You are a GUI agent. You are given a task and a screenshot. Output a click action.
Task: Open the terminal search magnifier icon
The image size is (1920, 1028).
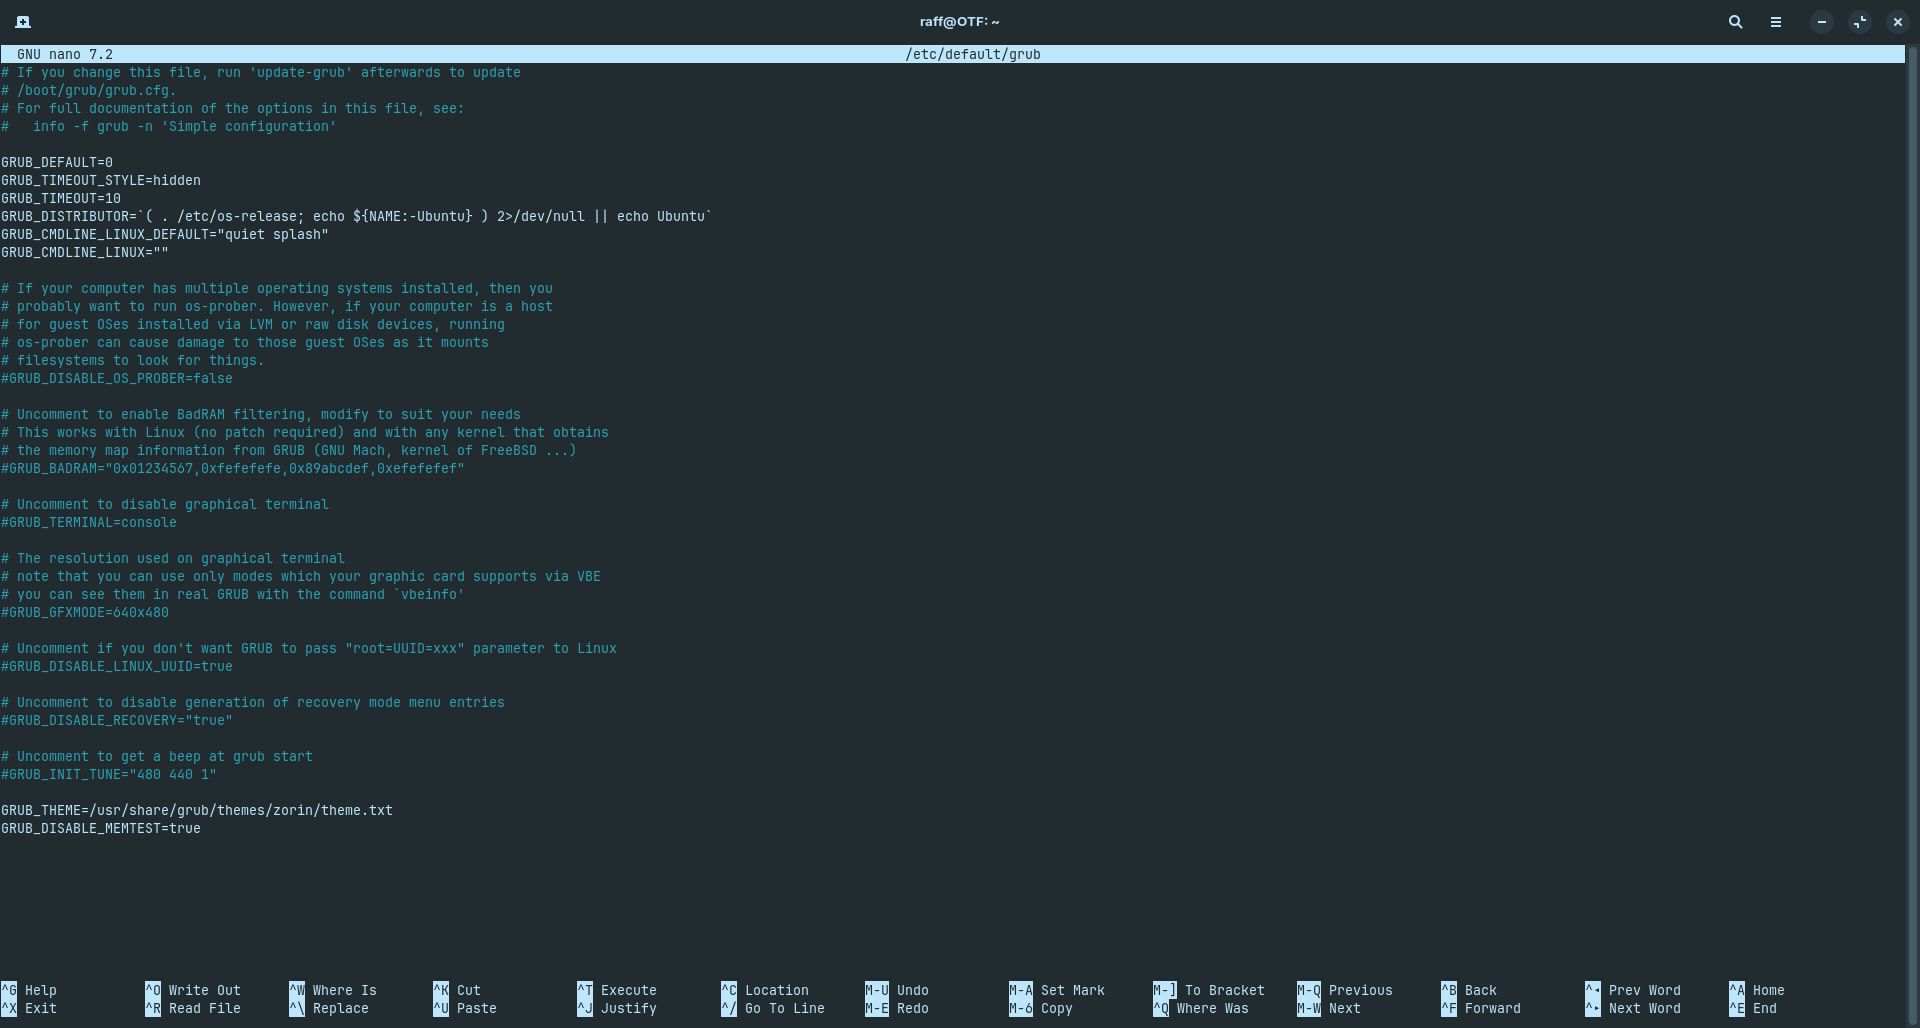pyautogui.click(x=1736, y=21)
